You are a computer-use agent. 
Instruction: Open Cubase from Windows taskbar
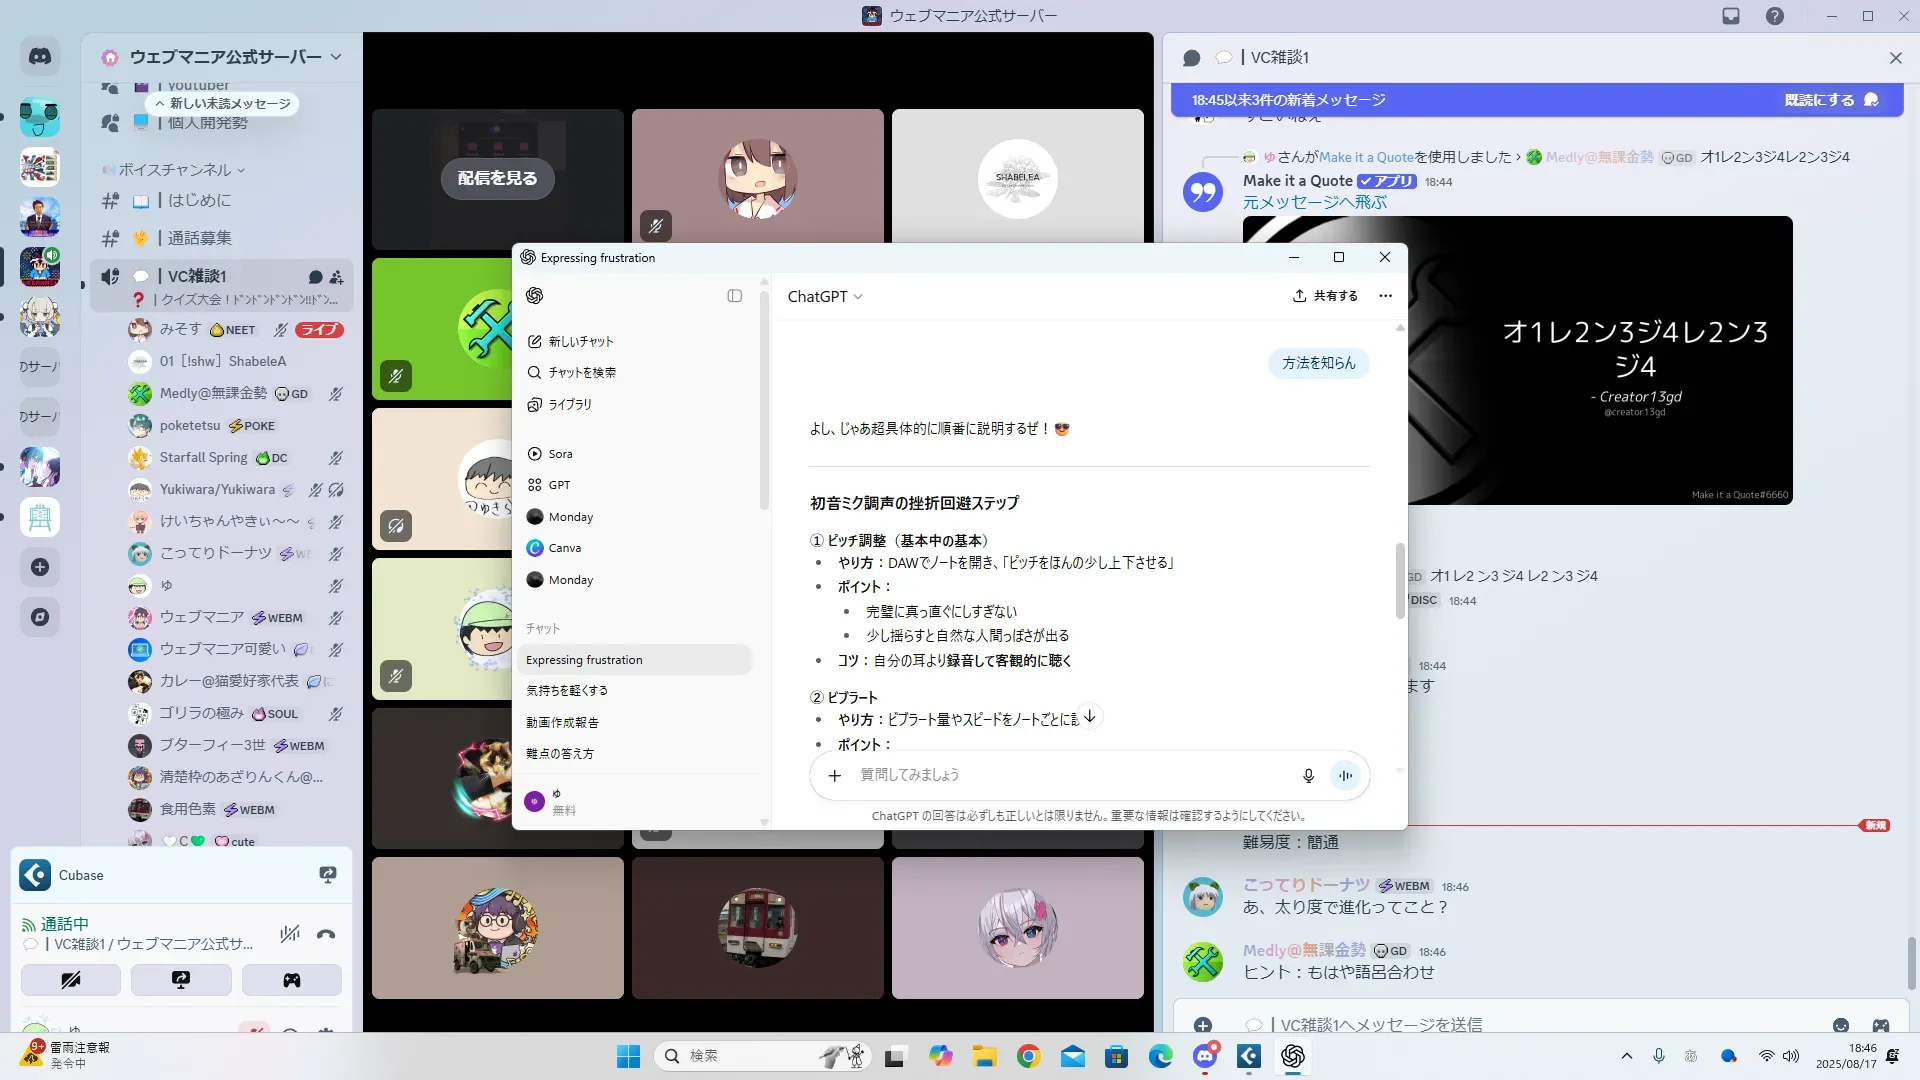[x=1248, y=1056]
